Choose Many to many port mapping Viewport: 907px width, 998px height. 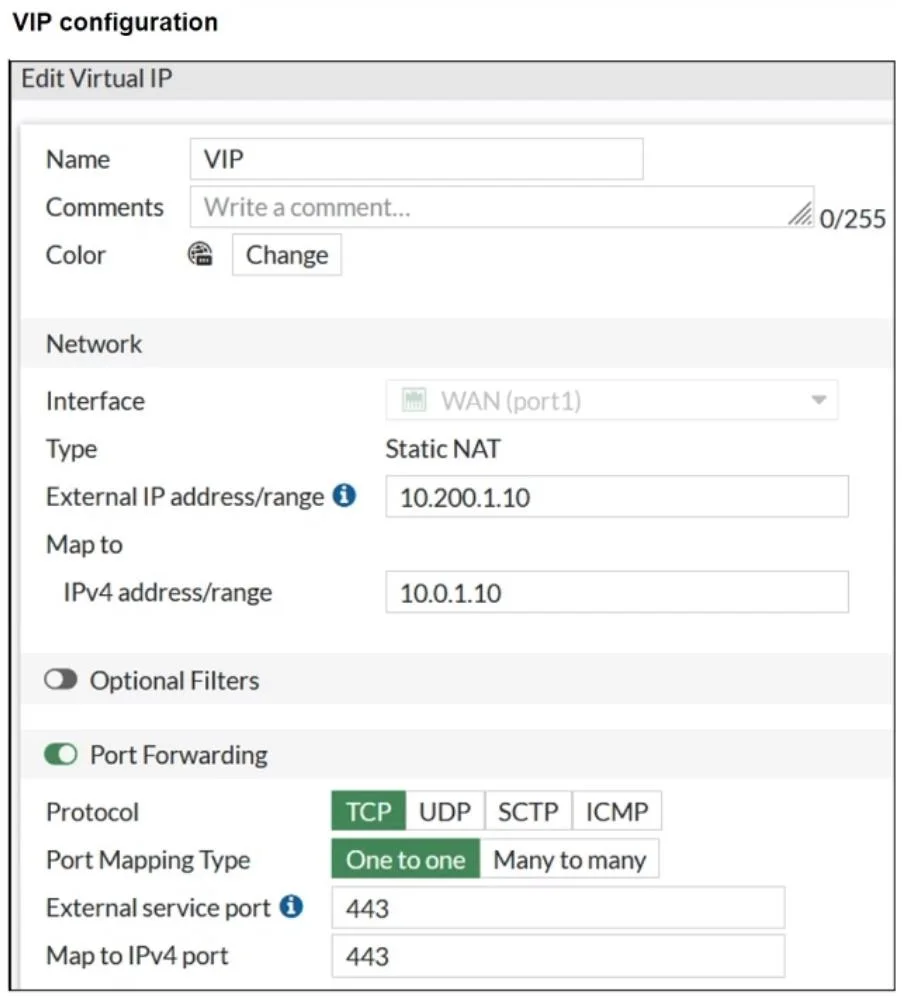coord(570,859)
